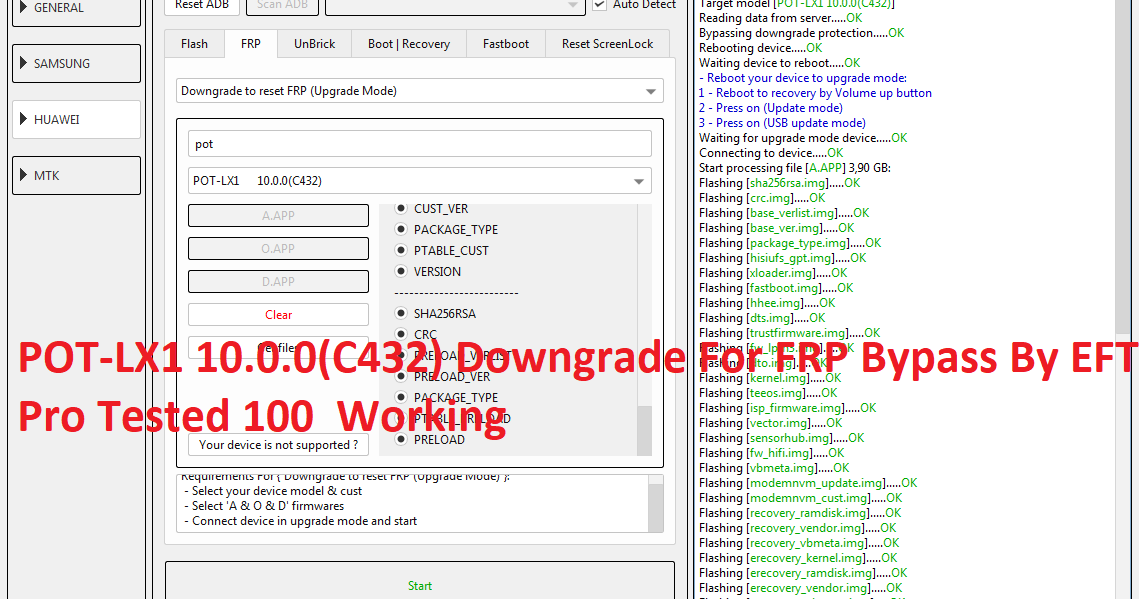
Task: Expand the HUAWEI section
Action: pos(76,120)
